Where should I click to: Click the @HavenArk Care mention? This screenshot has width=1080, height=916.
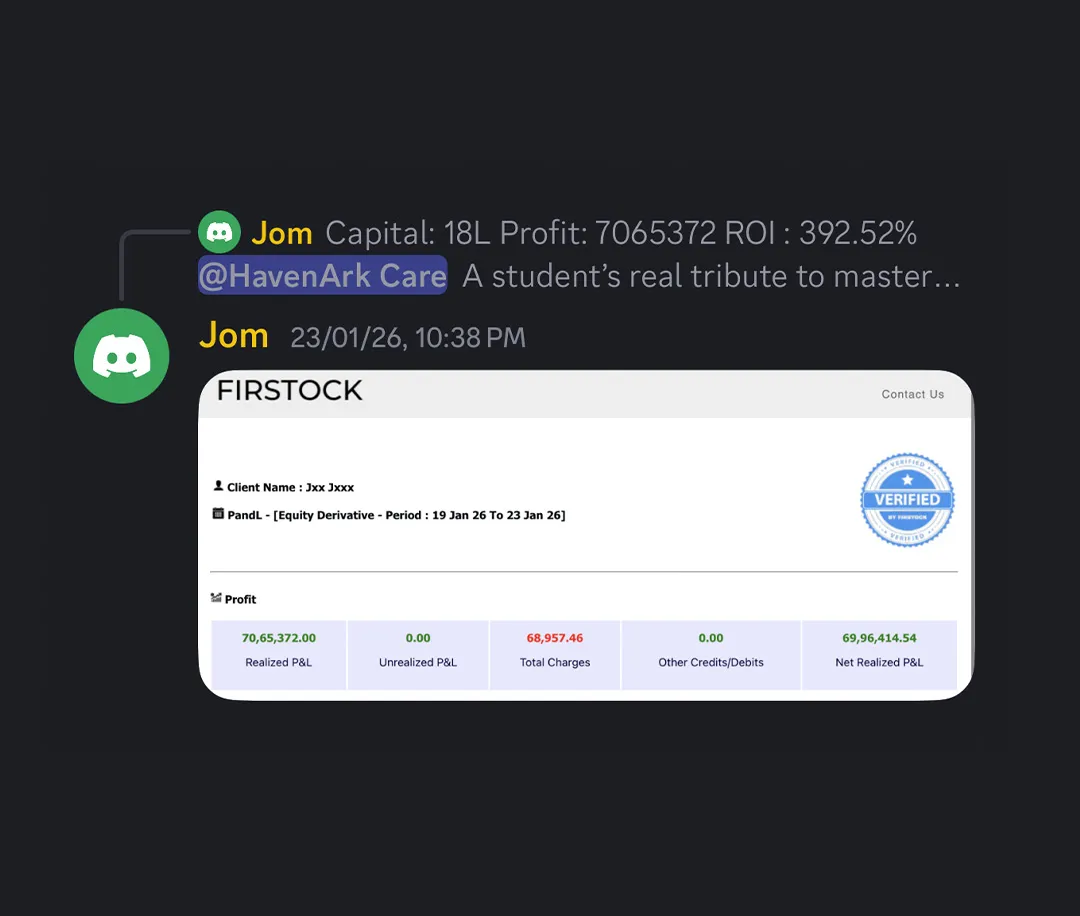322,275
